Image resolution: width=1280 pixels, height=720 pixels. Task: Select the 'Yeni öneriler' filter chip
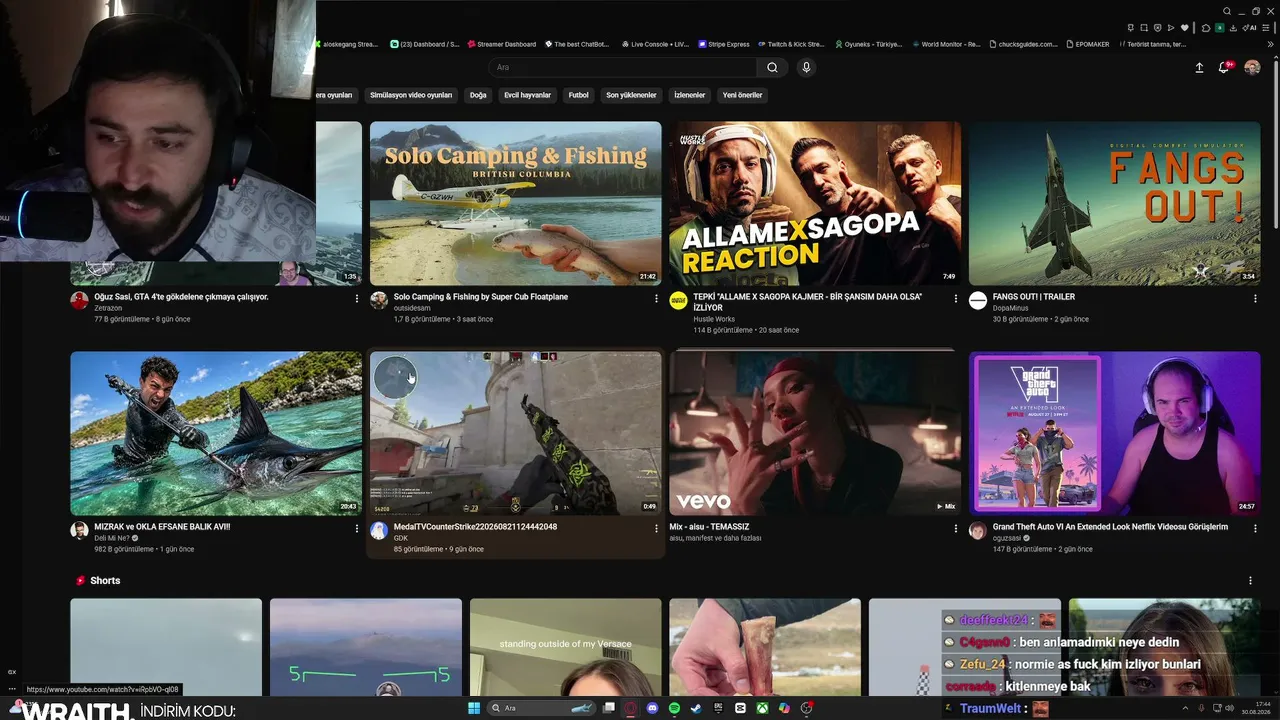click(743, 95)
